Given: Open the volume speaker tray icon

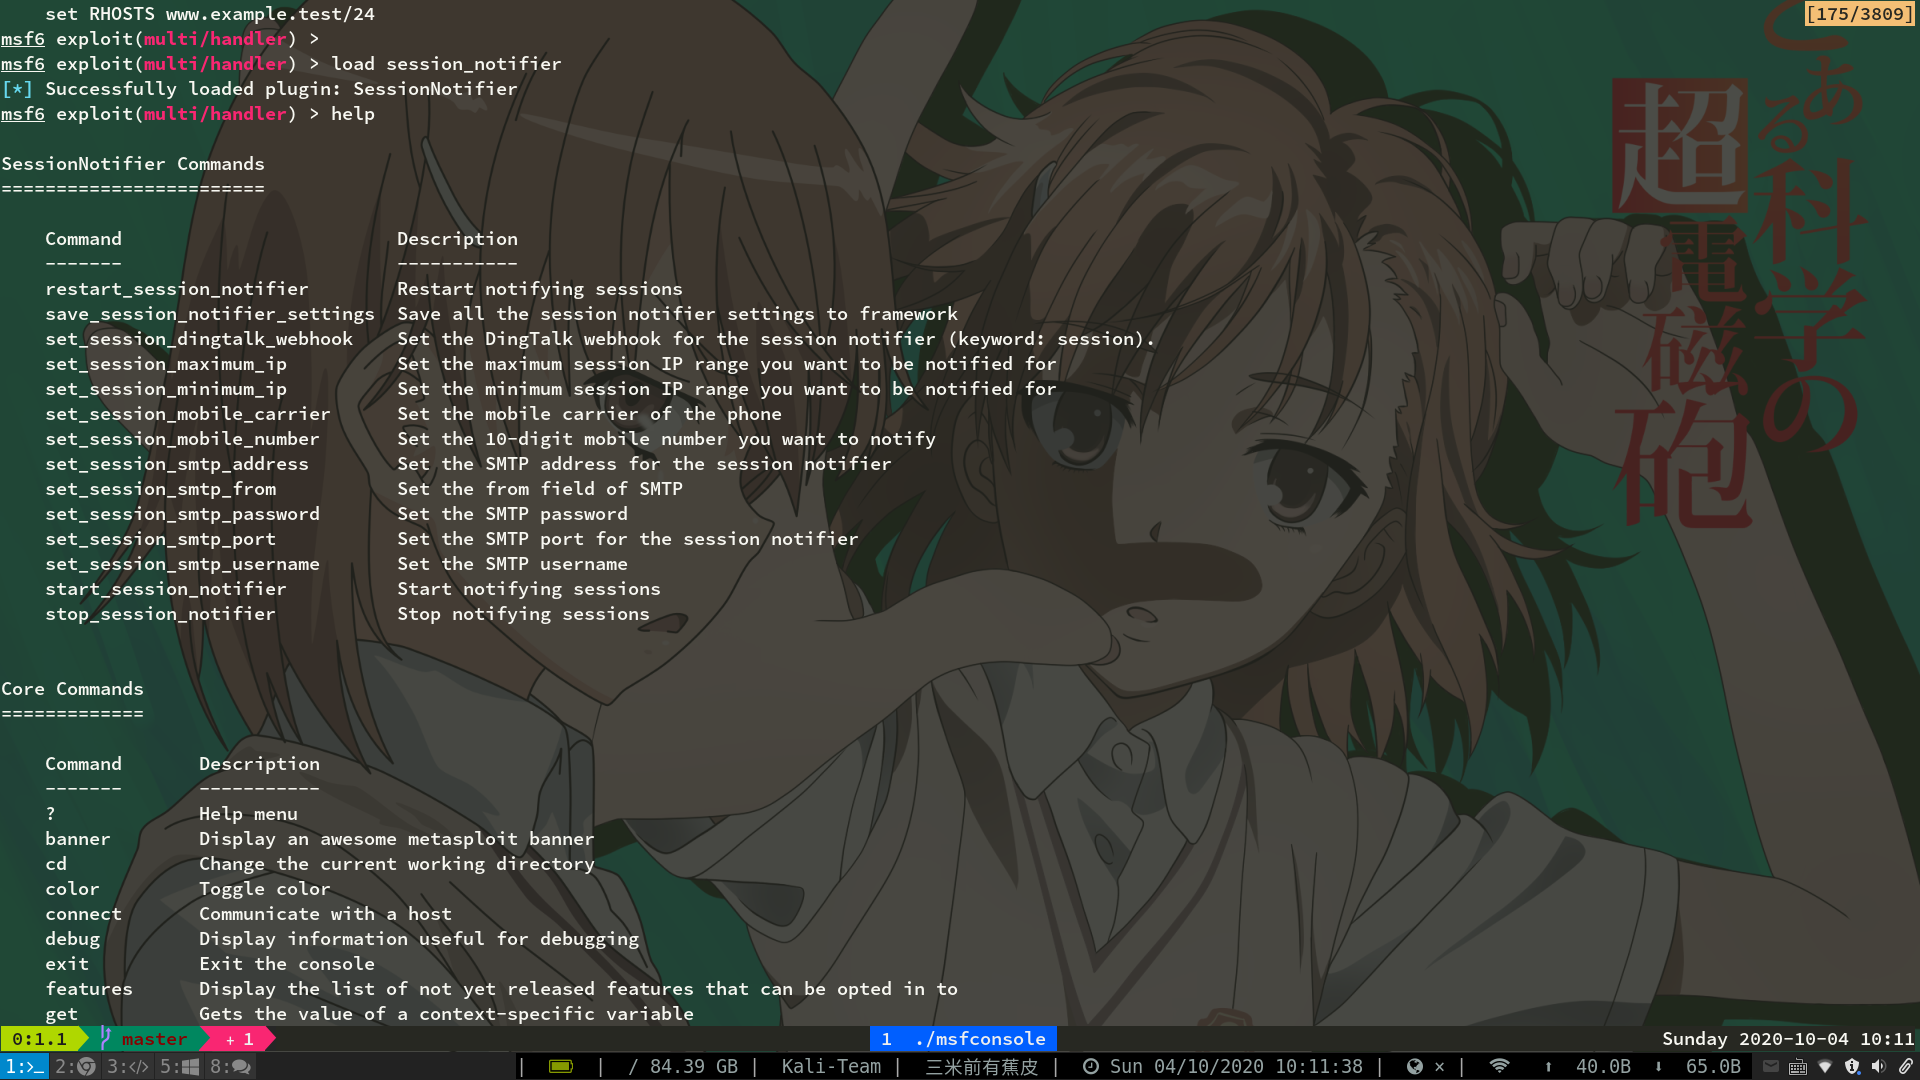Looking at the screenshot, I should (x=1879, y=1067).
